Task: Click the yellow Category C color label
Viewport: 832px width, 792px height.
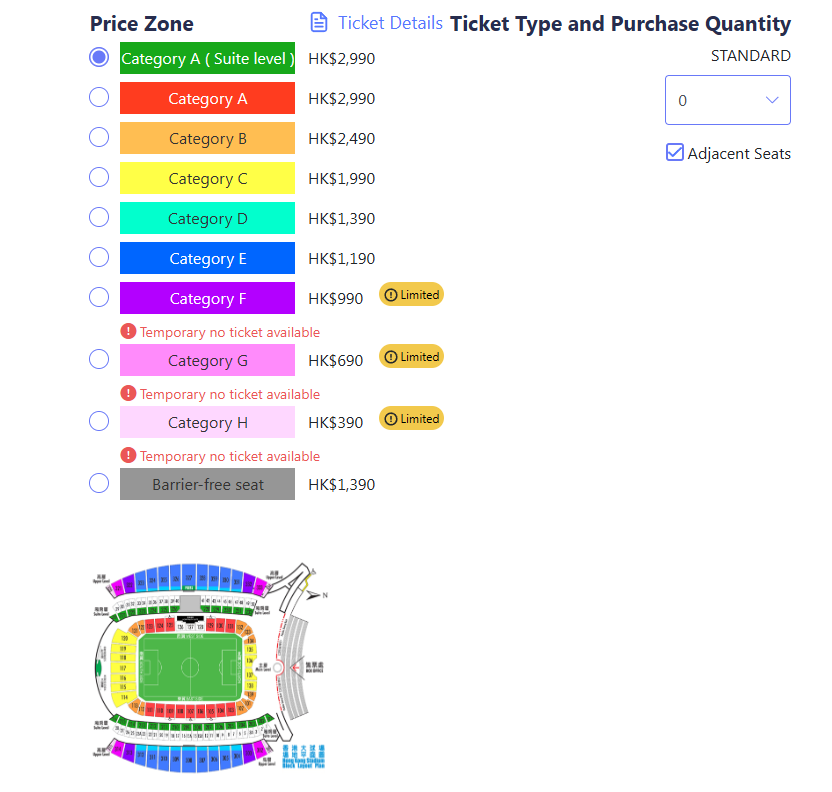Action: pyautogui.click(x=207, y=178)
